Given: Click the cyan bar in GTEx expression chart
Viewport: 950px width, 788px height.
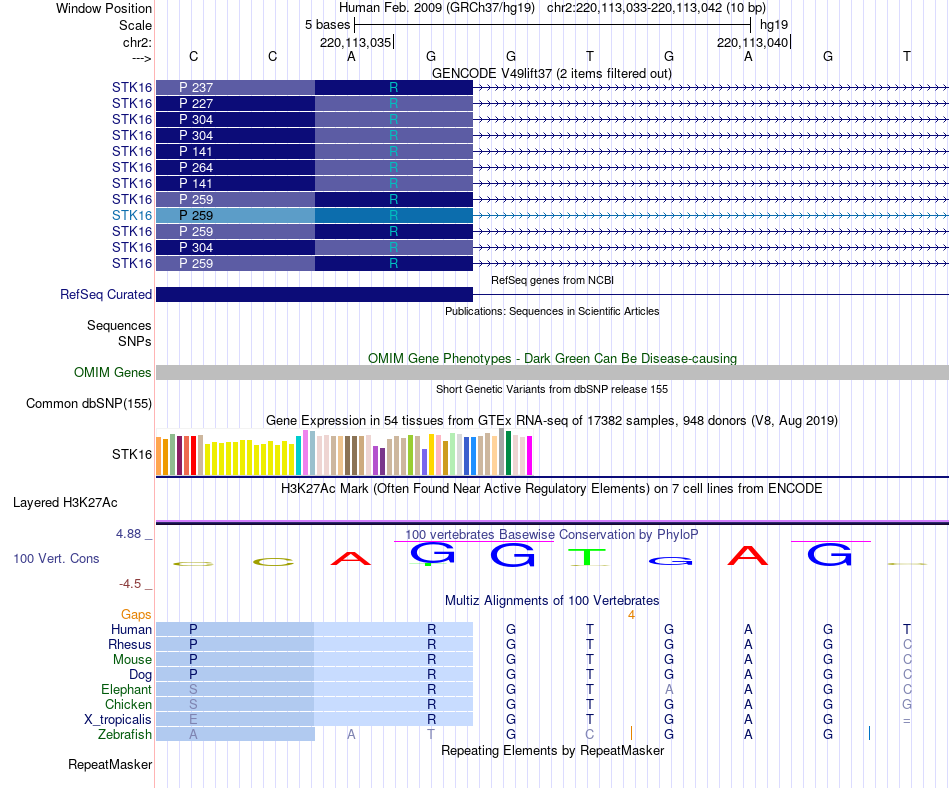Looking at the screenshot, I should [298, 455].
